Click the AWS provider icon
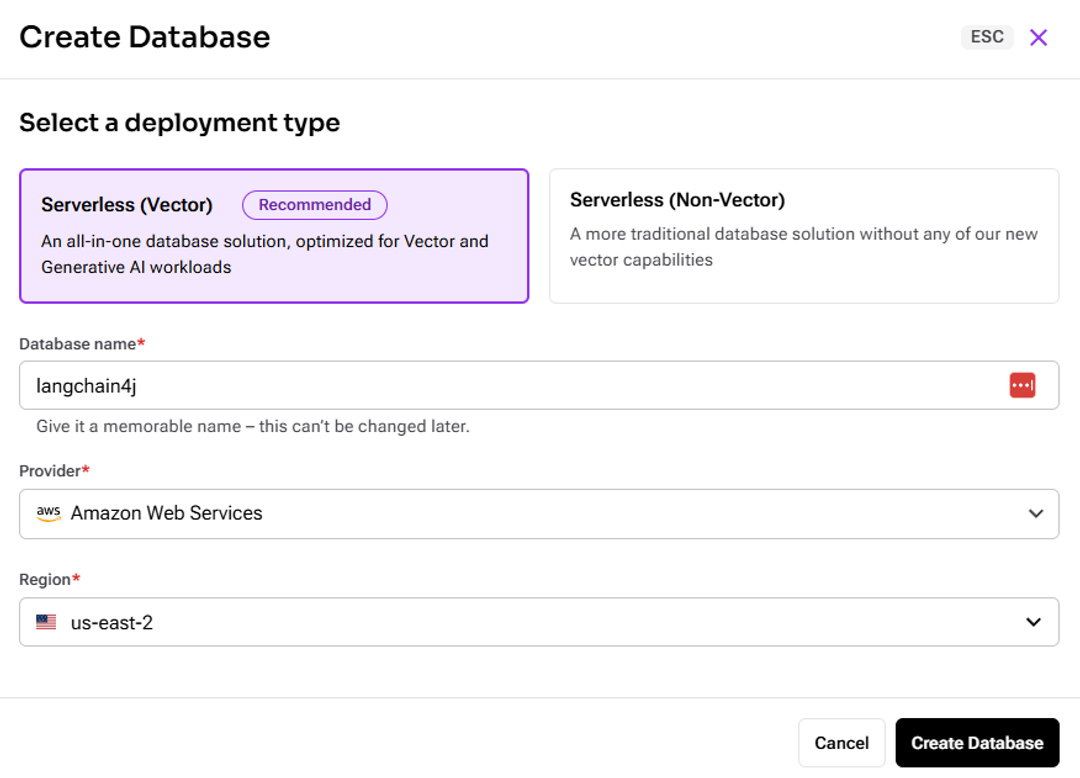Screen dimensions: 1080x778 pyautogui.click(x=47, y=513)
